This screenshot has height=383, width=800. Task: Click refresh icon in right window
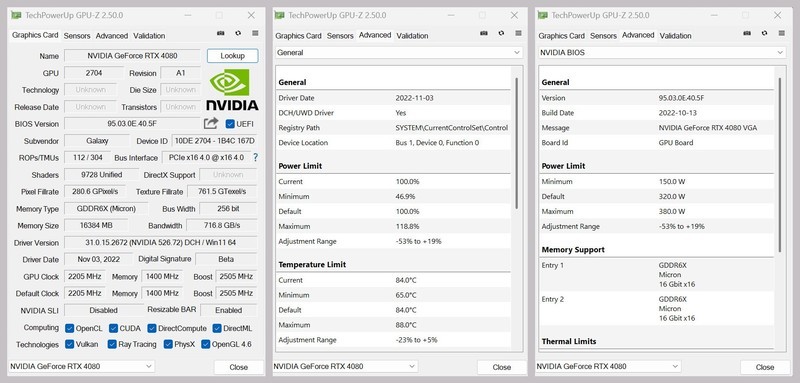764,33
